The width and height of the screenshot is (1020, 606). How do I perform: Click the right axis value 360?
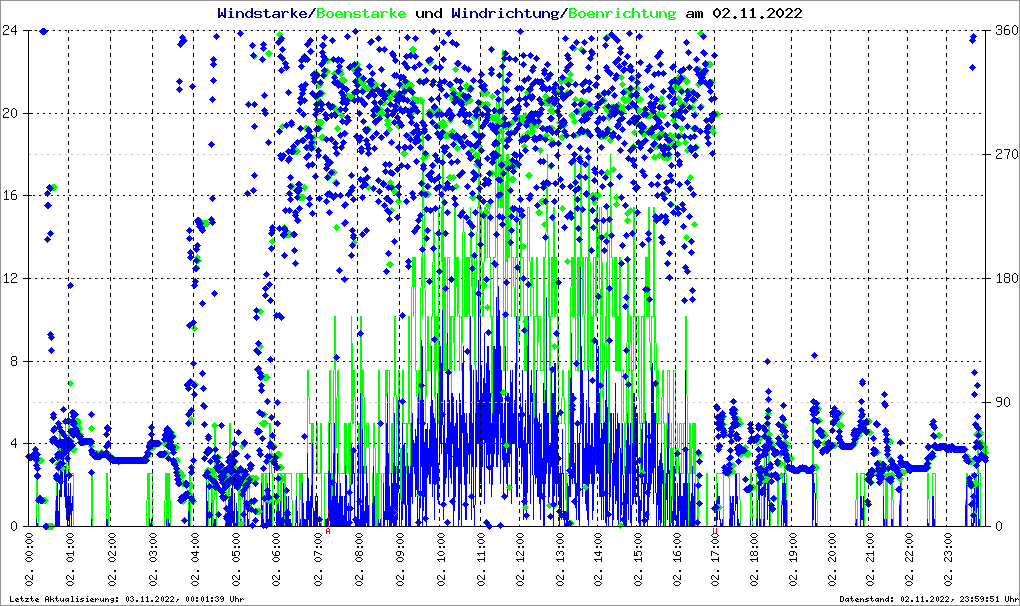1007,31
